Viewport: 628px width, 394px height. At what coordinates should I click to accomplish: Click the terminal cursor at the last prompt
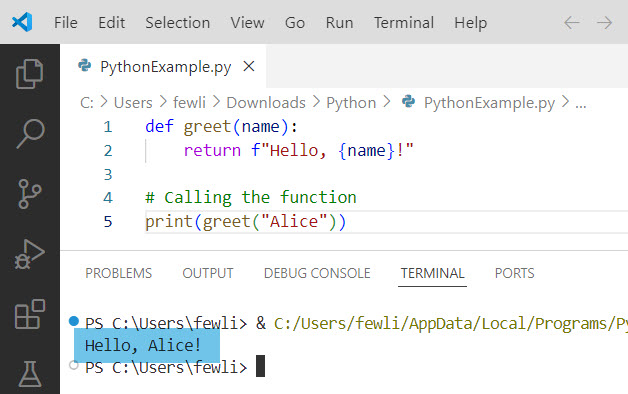(x=260, y=366)
